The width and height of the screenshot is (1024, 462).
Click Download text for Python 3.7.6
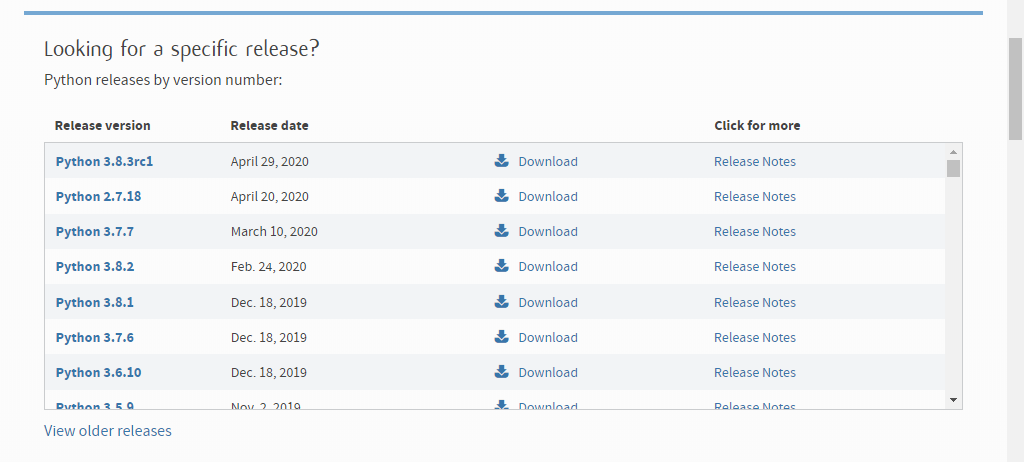pos(548,338)
